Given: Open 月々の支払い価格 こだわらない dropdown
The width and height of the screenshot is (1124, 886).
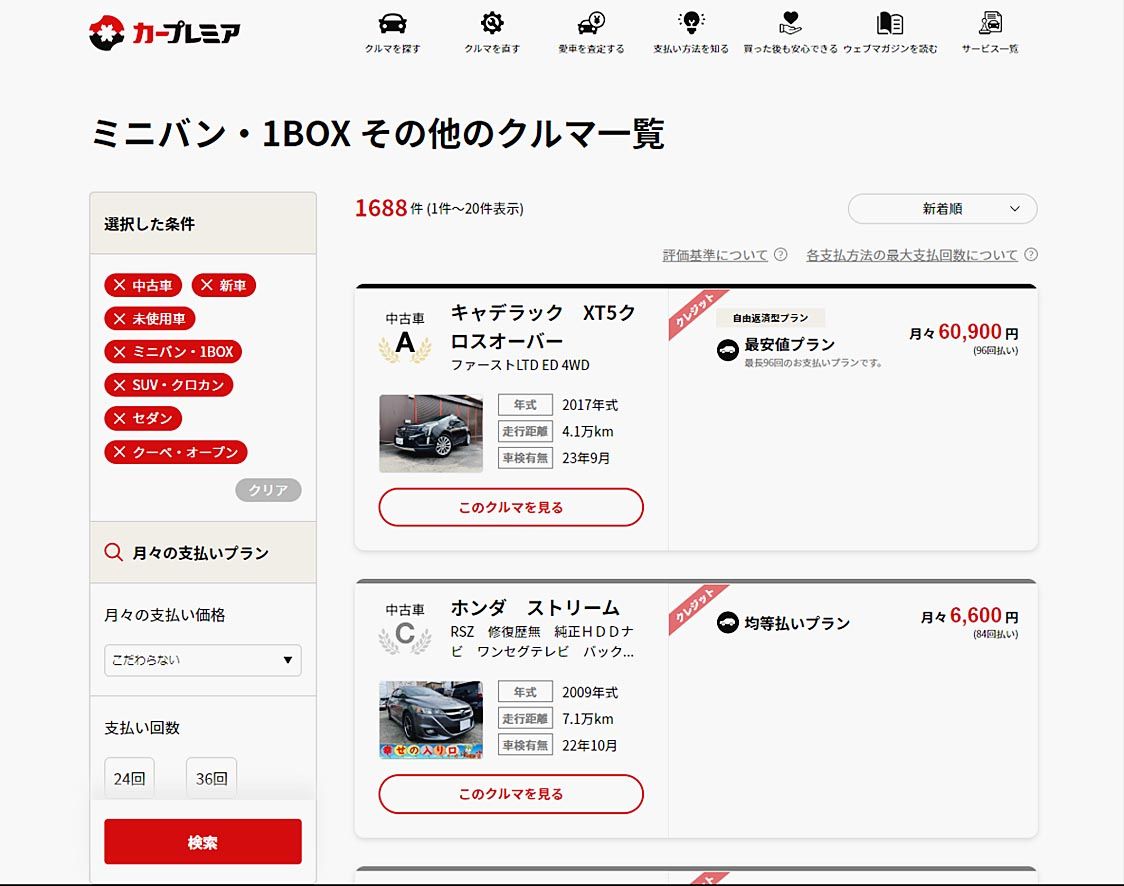Looking at the screenshot, I should (202, 660).
